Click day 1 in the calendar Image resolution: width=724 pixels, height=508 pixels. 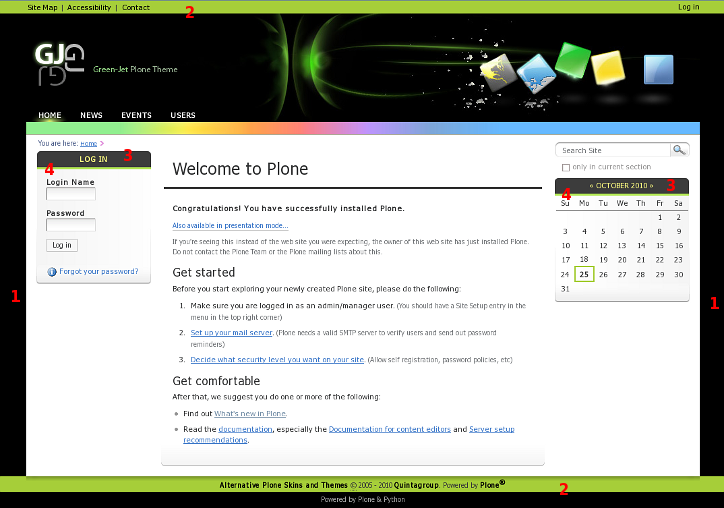tap(660, 218)
